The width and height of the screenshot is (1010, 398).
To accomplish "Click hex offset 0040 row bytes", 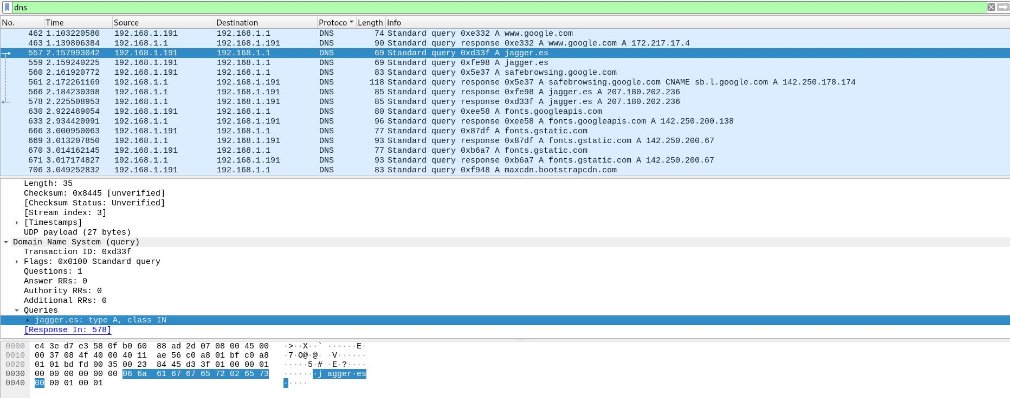I will click(68, 383).
